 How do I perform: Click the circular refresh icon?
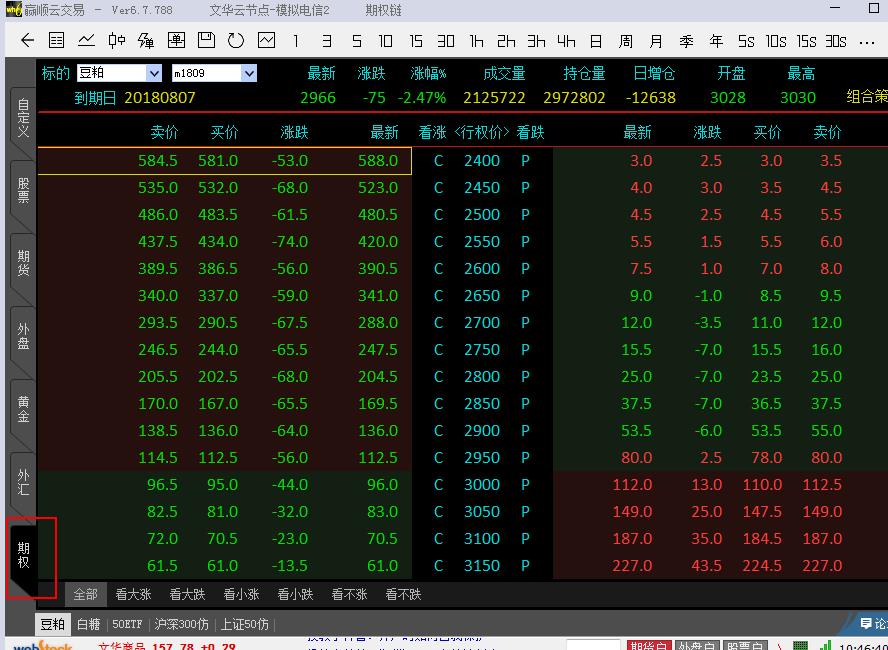point(236,41)
